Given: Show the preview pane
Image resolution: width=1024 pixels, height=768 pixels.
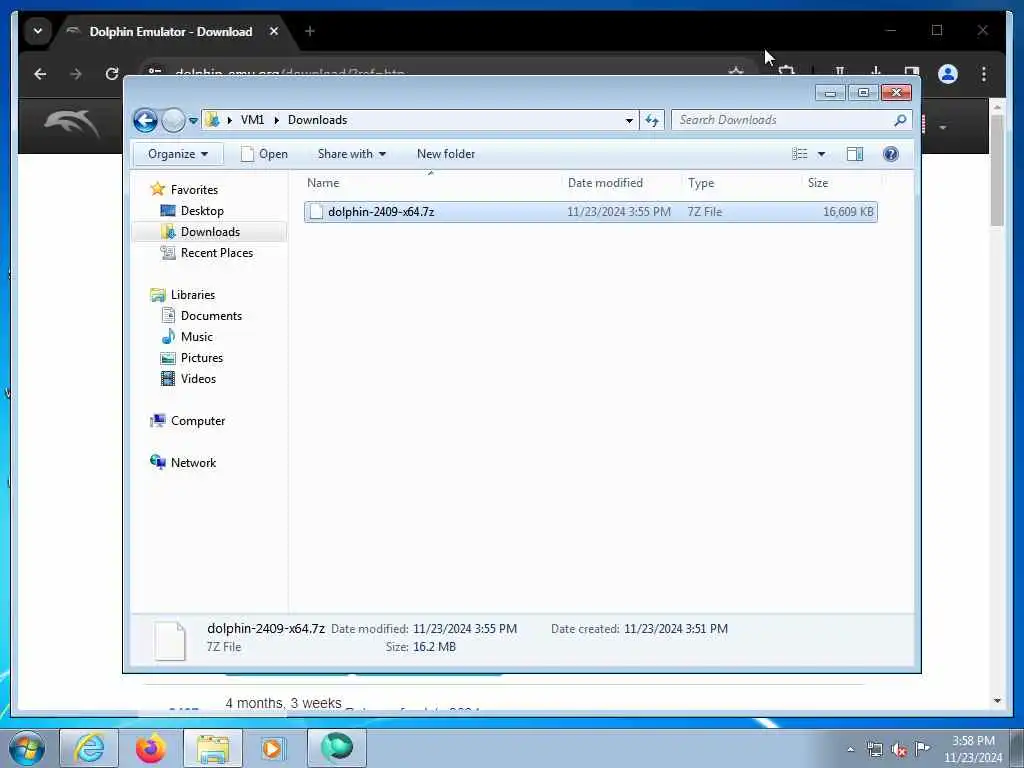Looking at the screenshot, I should 855,154.
